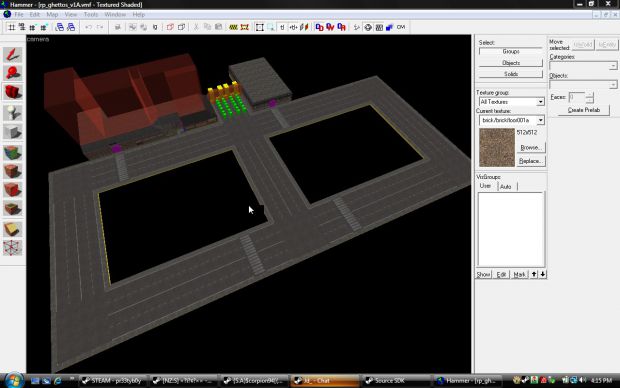Click the Copy icon in toolbar
The image size is (620, 388).
207,27
